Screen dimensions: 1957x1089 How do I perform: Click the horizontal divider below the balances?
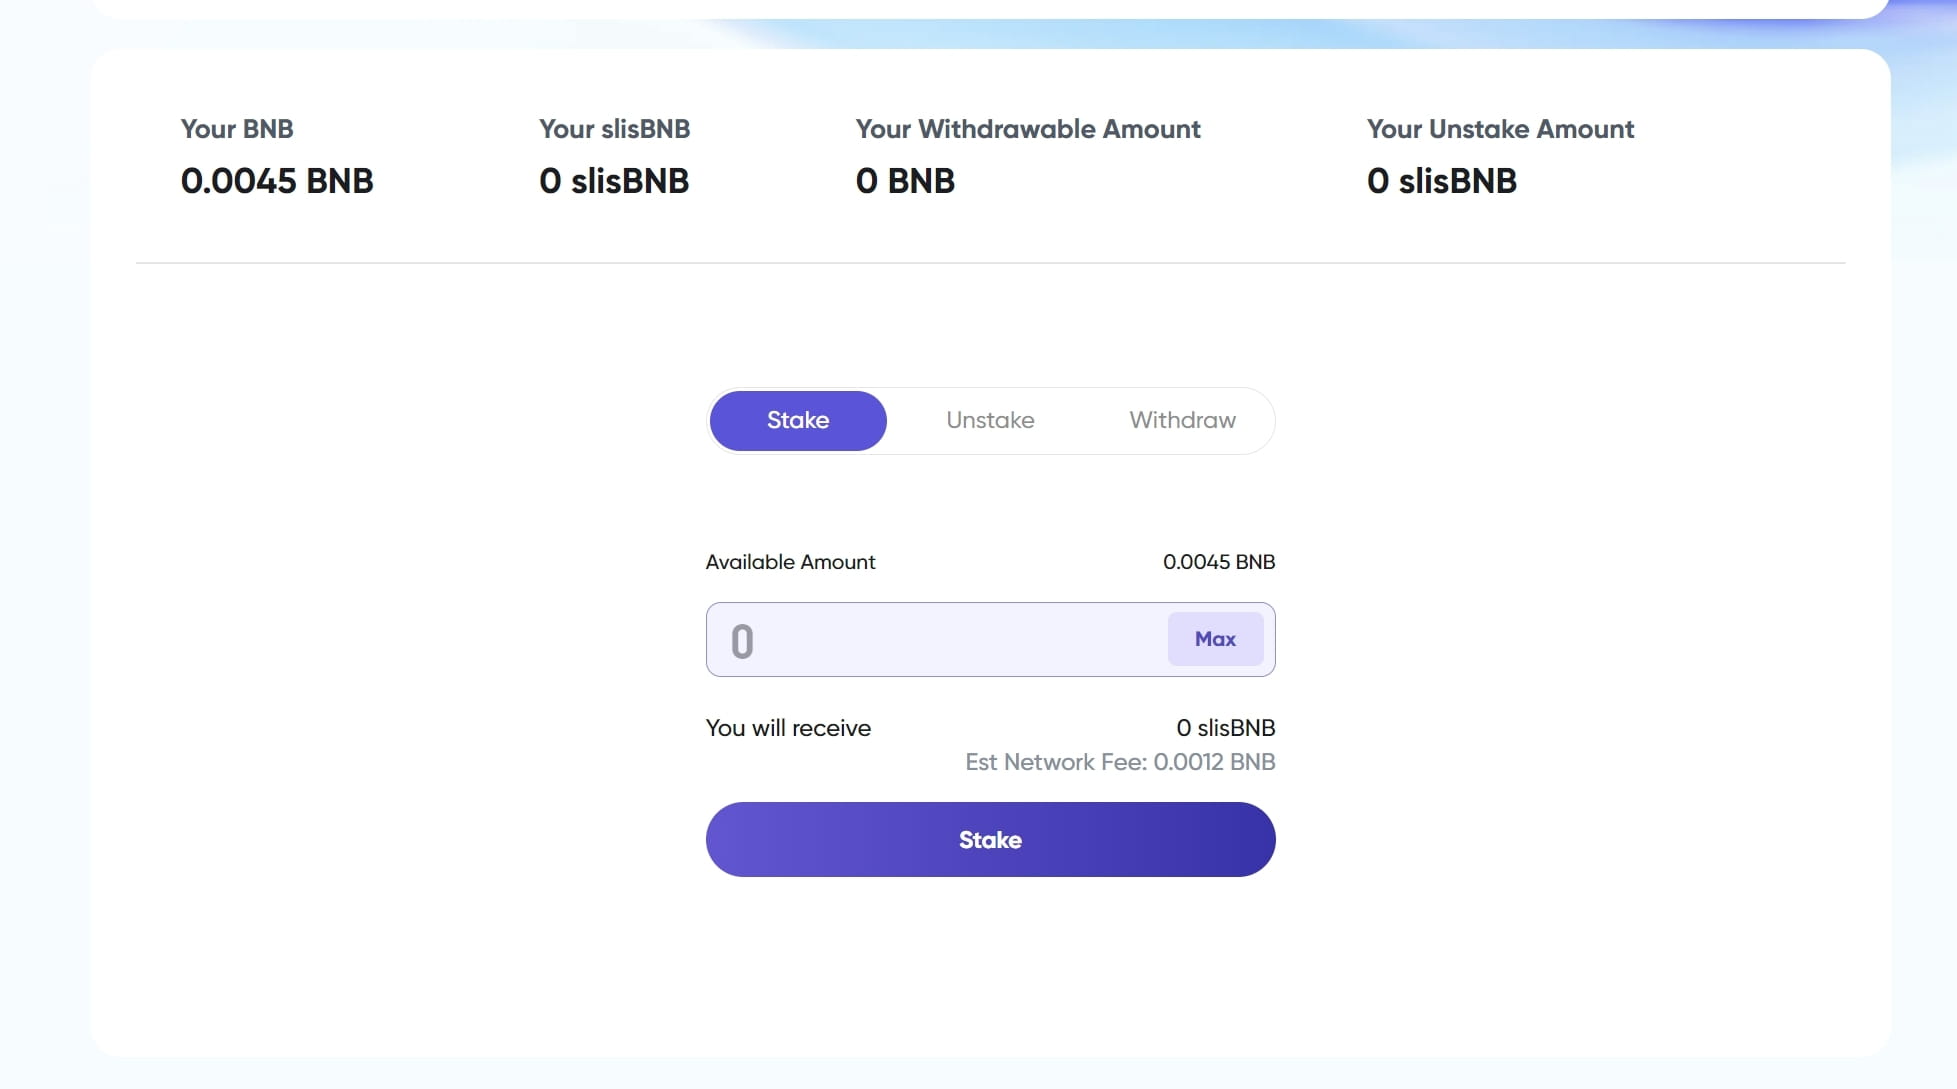click(x=990, y=263)
